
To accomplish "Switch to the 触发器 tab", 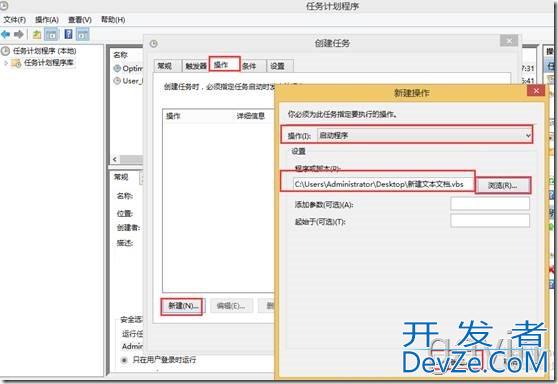I will tap(196, 66).
